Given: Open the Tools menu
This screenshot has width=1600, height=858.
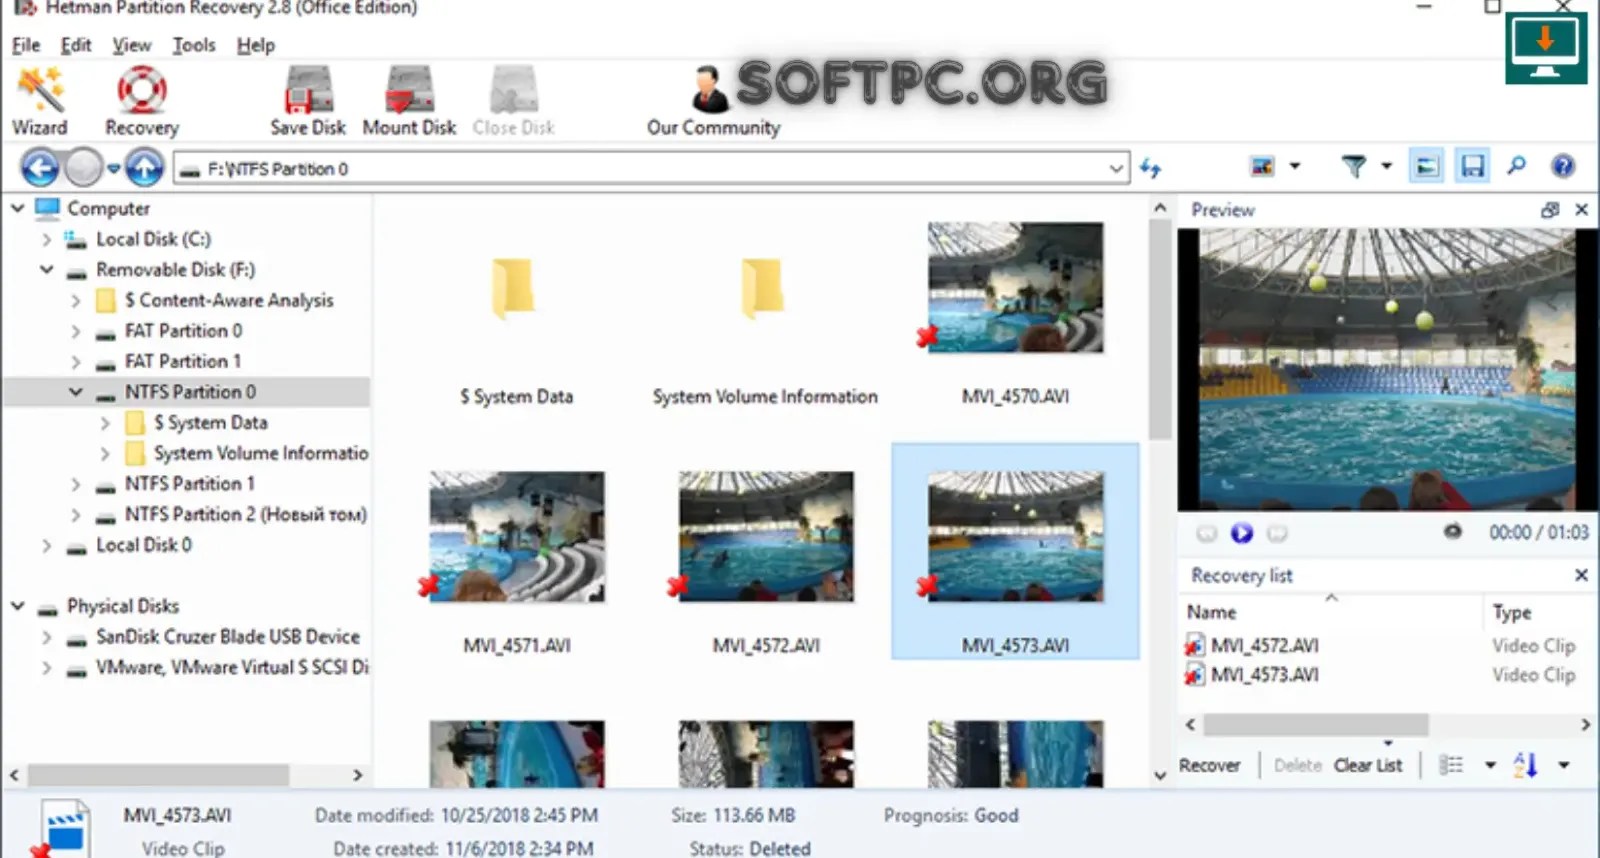Looking at the screenshot, I should click(x=194, y=45).
